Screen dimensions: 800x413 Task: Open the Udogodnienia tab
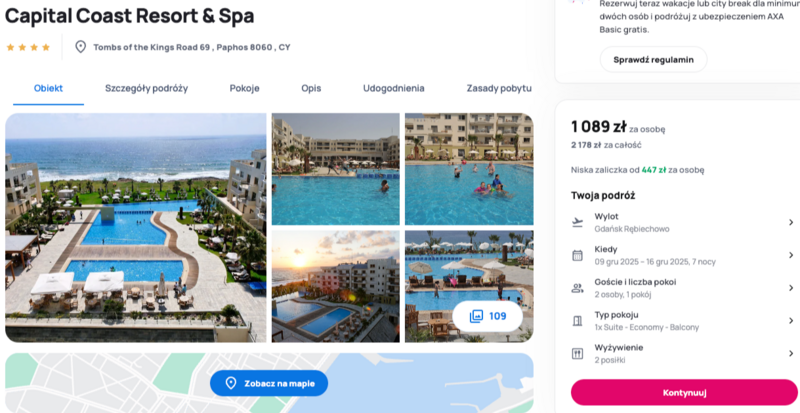coord(393,88)
